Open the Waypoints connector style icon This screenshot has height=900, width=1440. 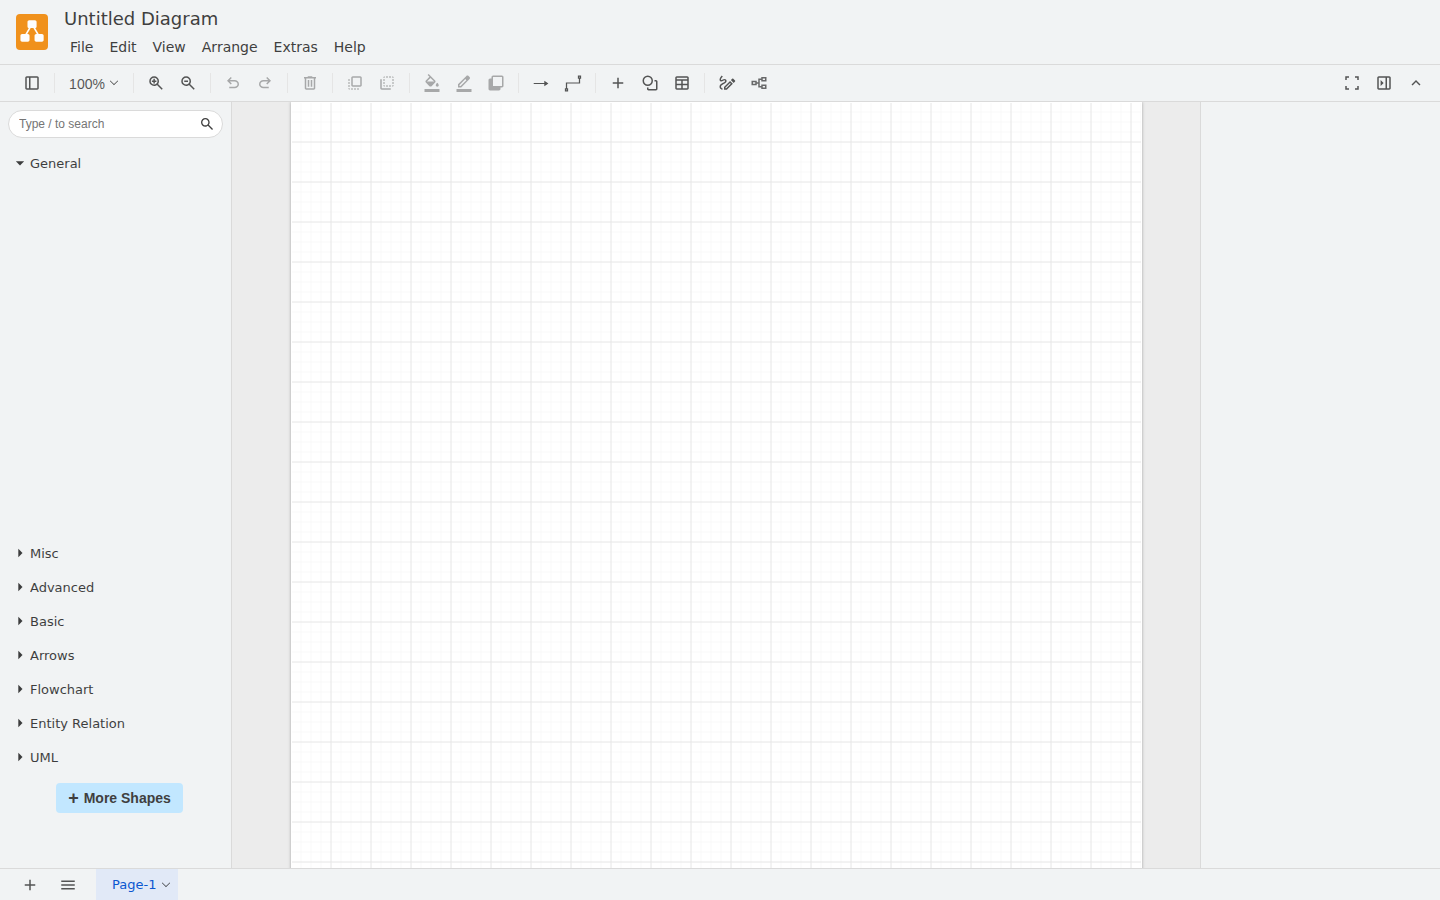click(573, 83)
